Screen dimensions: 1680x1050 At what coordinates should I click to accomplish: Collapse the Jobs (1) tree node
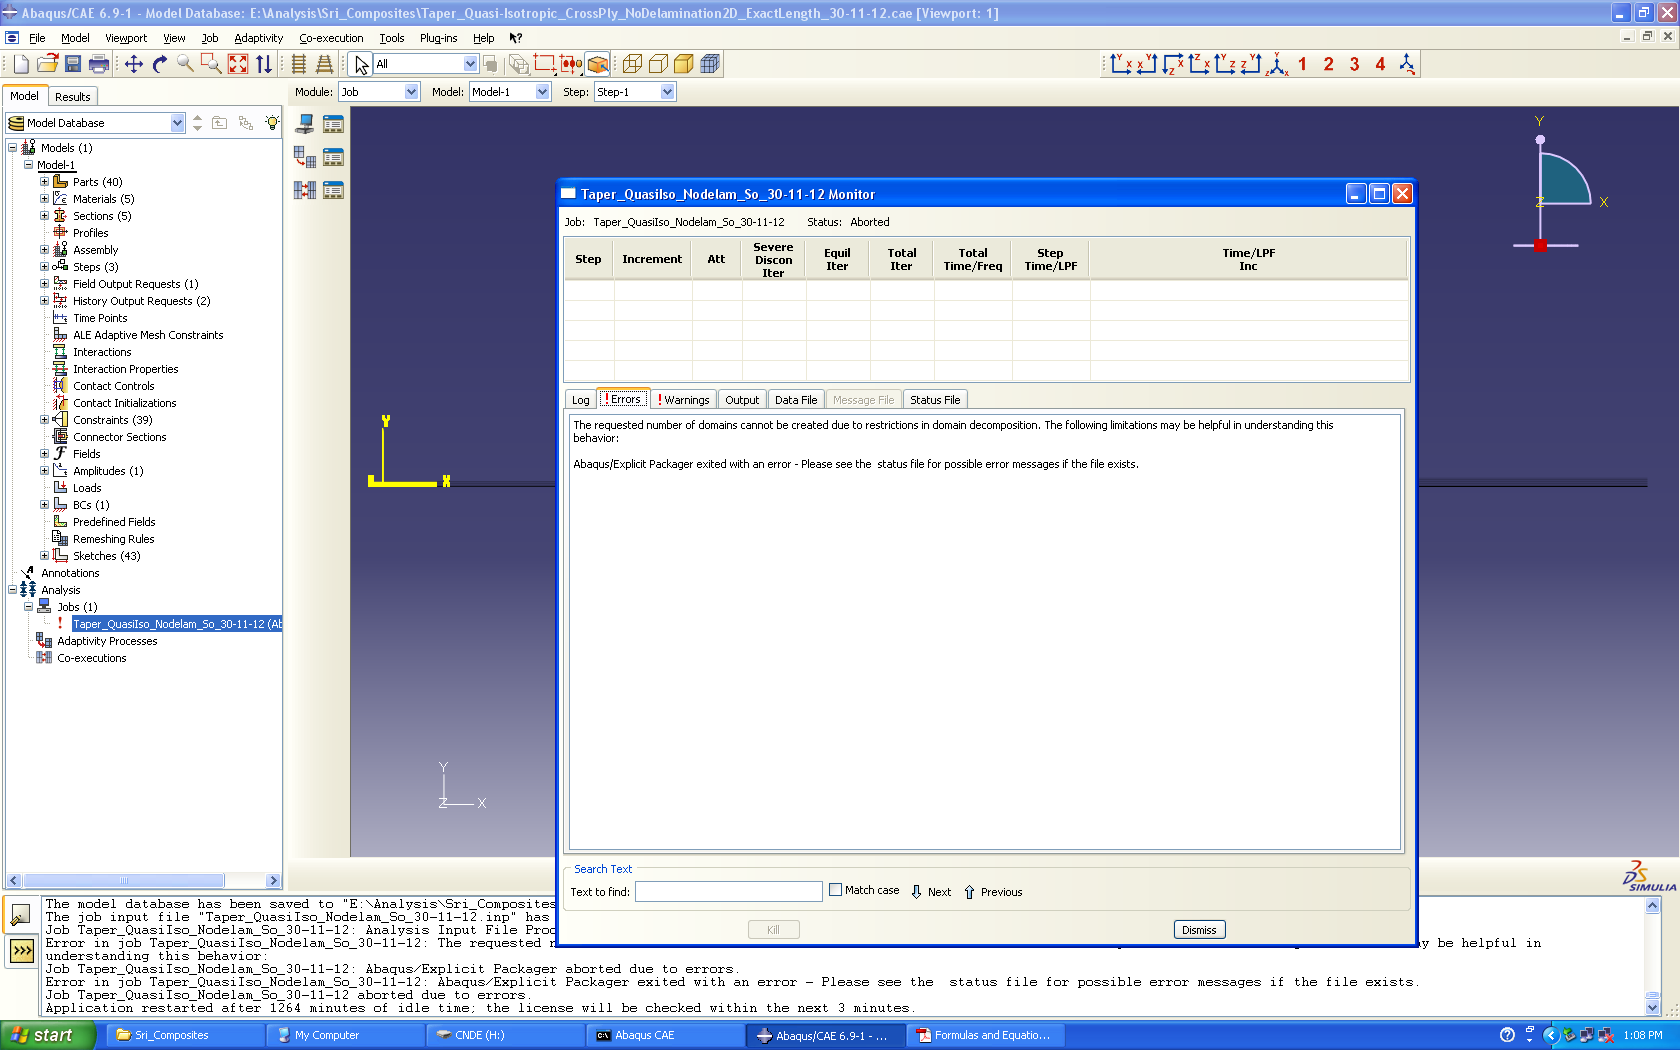[28, 607]
